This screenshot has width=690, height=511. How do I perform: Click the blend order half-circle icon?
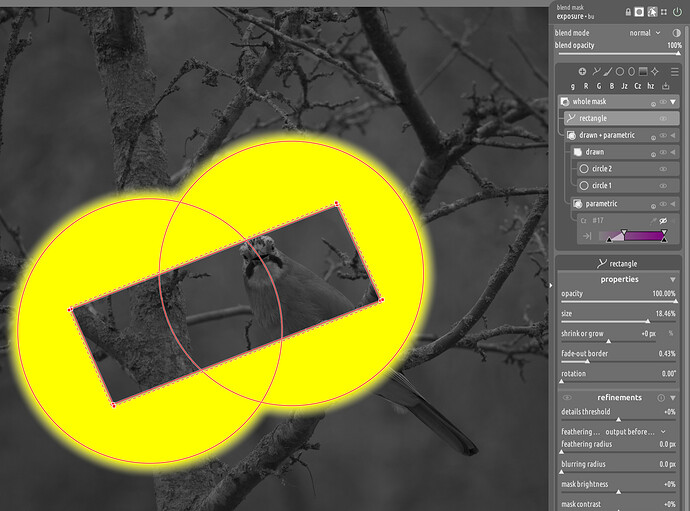[x=676, y=33]
